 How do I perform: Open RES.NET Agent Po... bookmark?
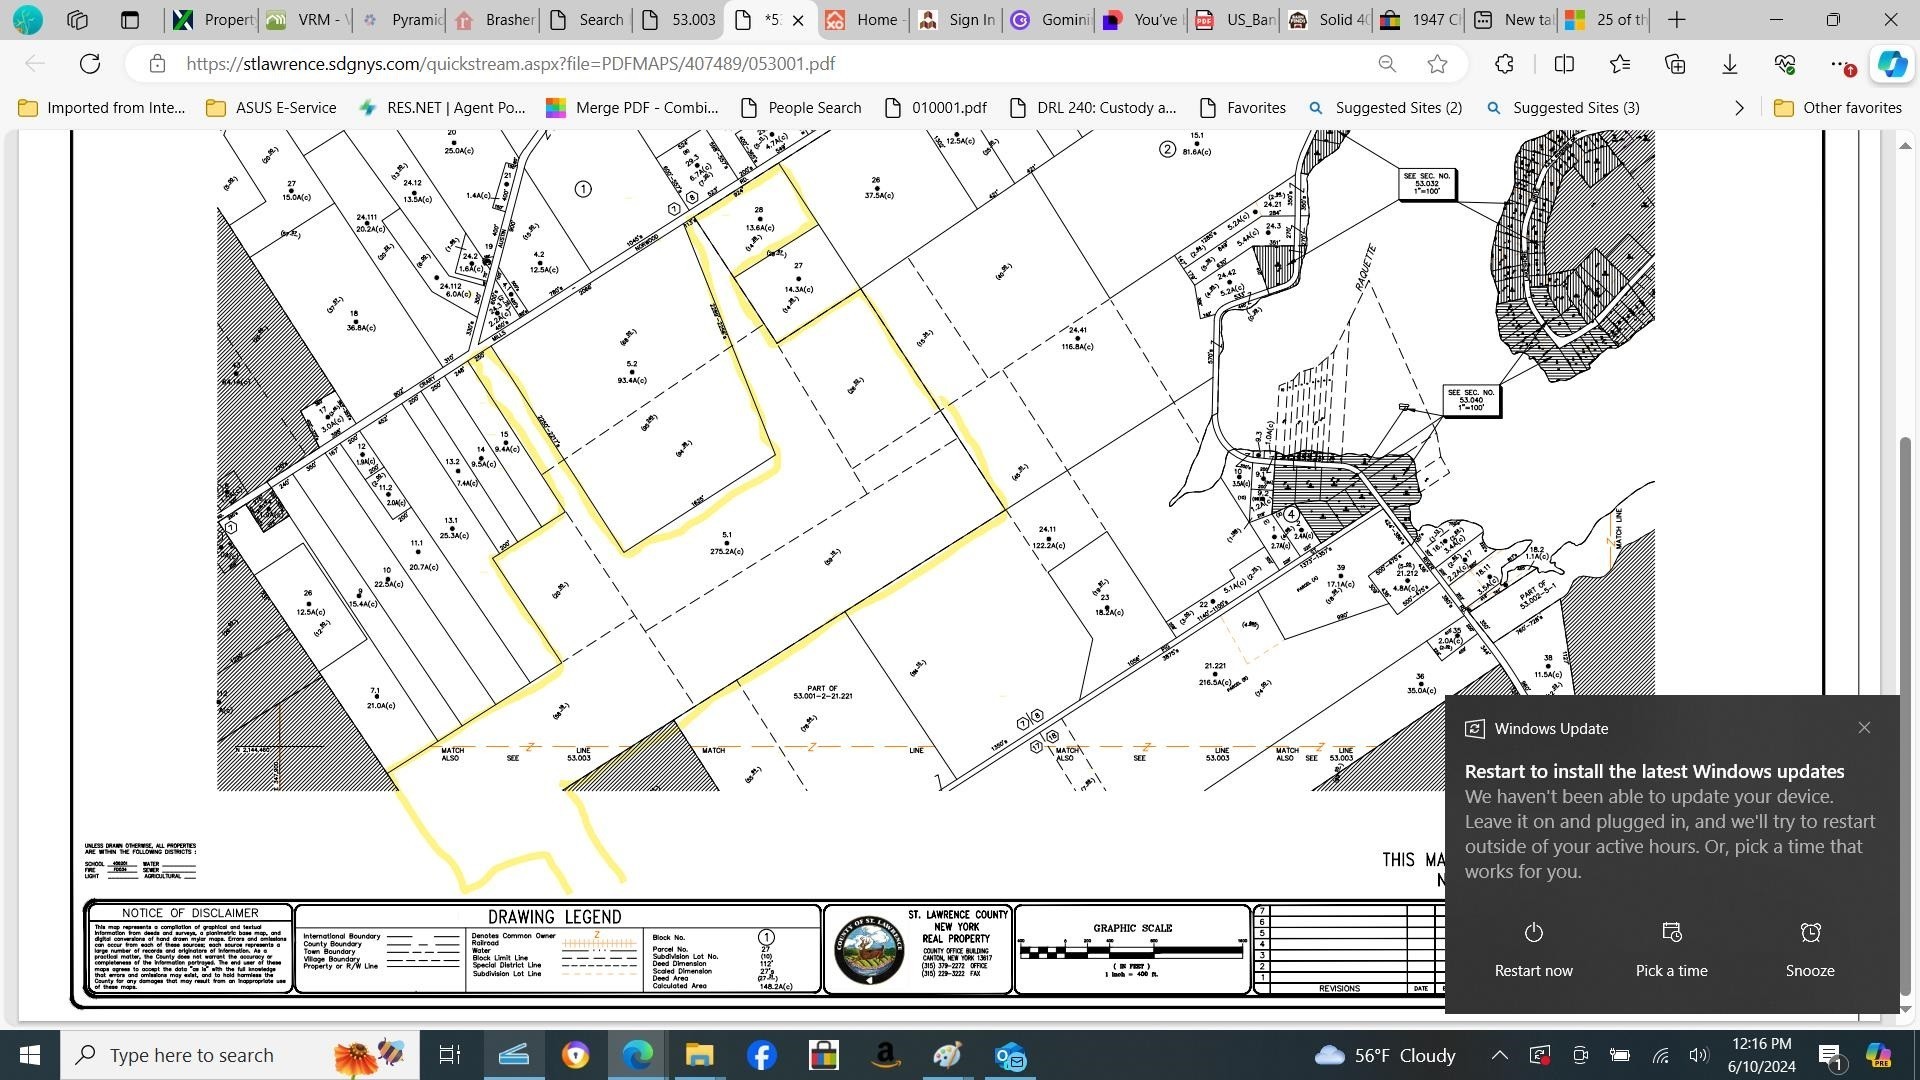pyautogui.click(x=442, y=108)
